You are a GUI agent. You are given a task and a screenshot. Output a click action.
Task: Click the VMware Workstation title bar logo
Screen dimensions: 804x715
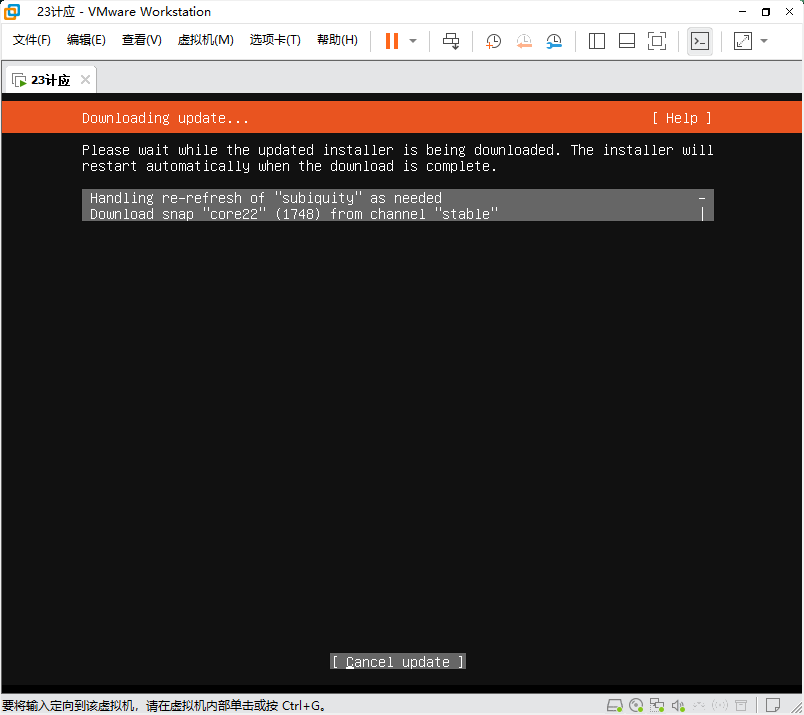(x=12, y=12)
